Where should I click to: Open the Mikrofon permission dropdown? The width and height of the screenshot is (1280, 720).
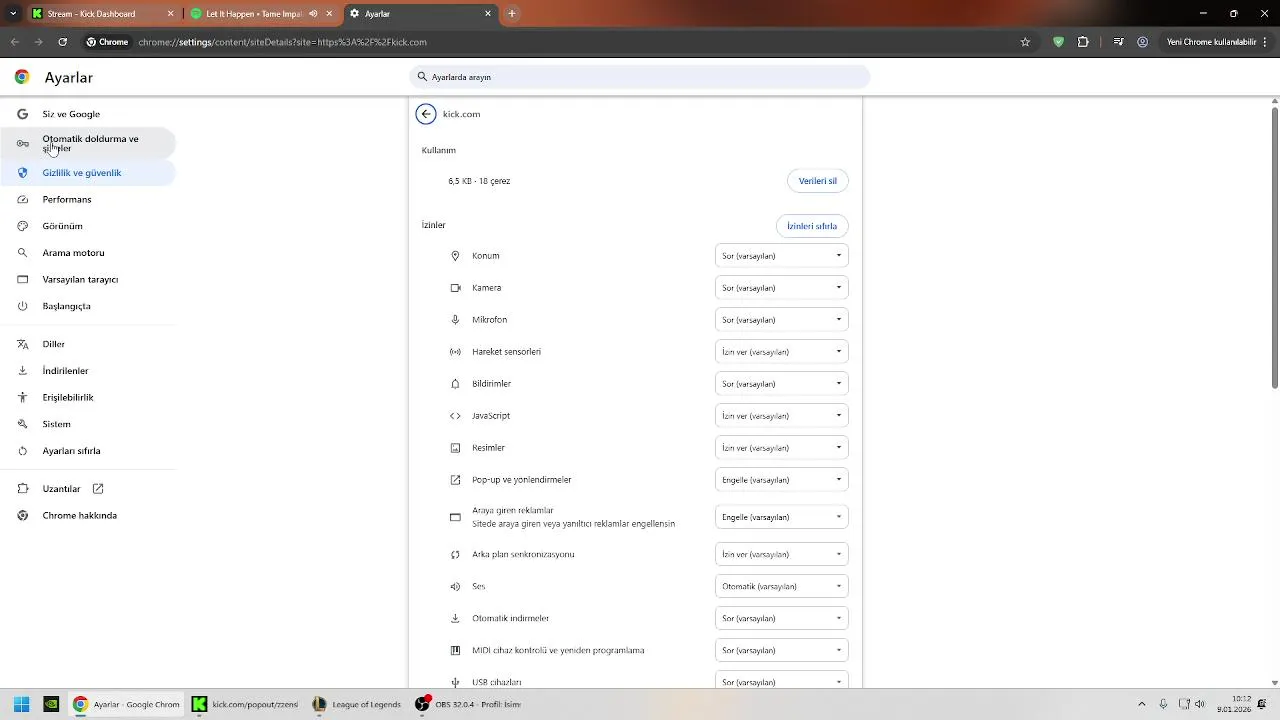click(x=782, y=320)
